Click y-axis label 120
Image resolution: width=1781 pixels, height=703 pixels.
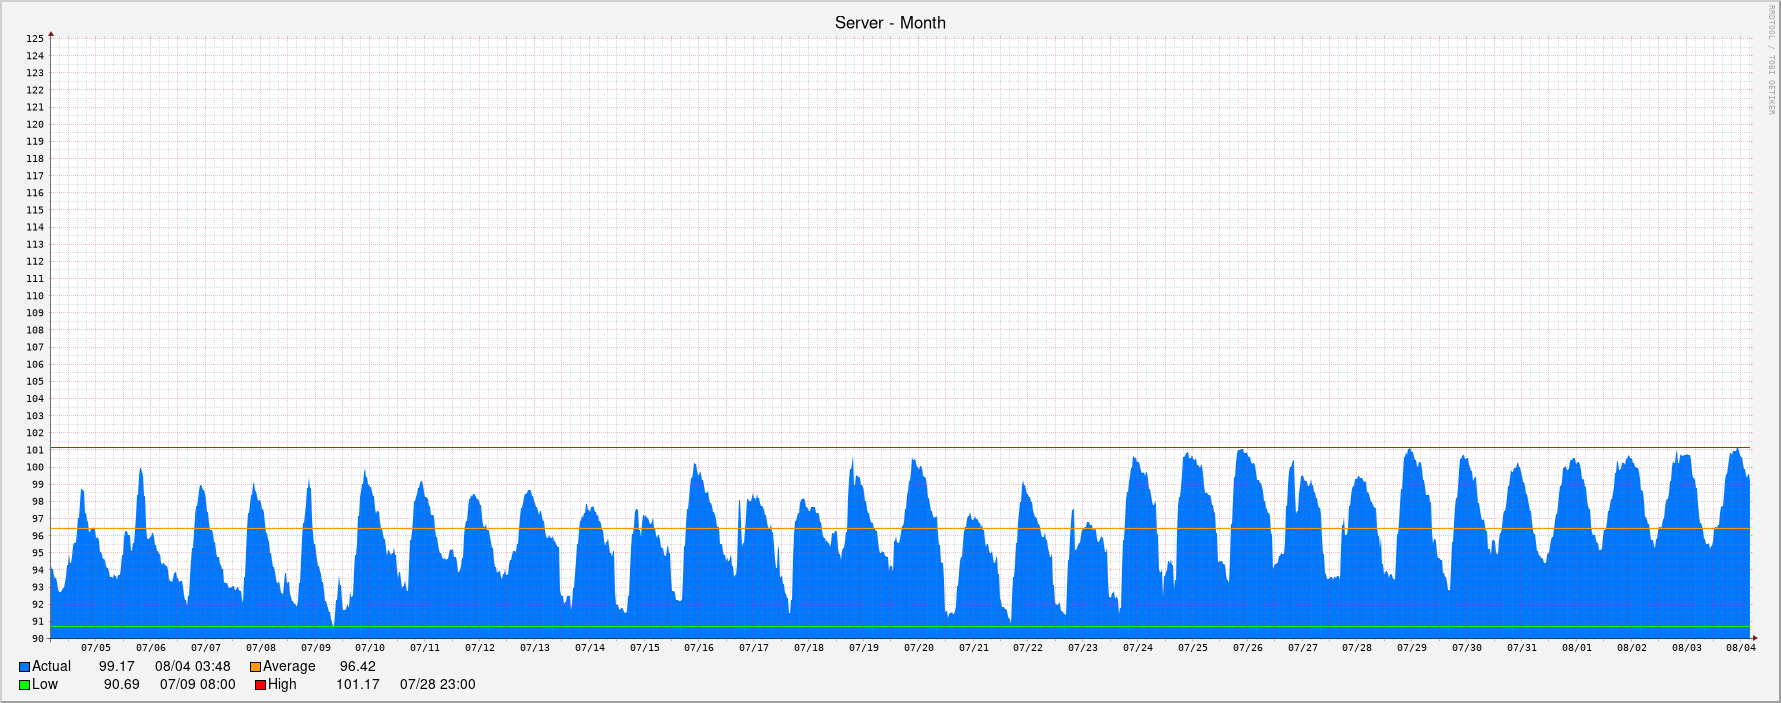point(35,125)
